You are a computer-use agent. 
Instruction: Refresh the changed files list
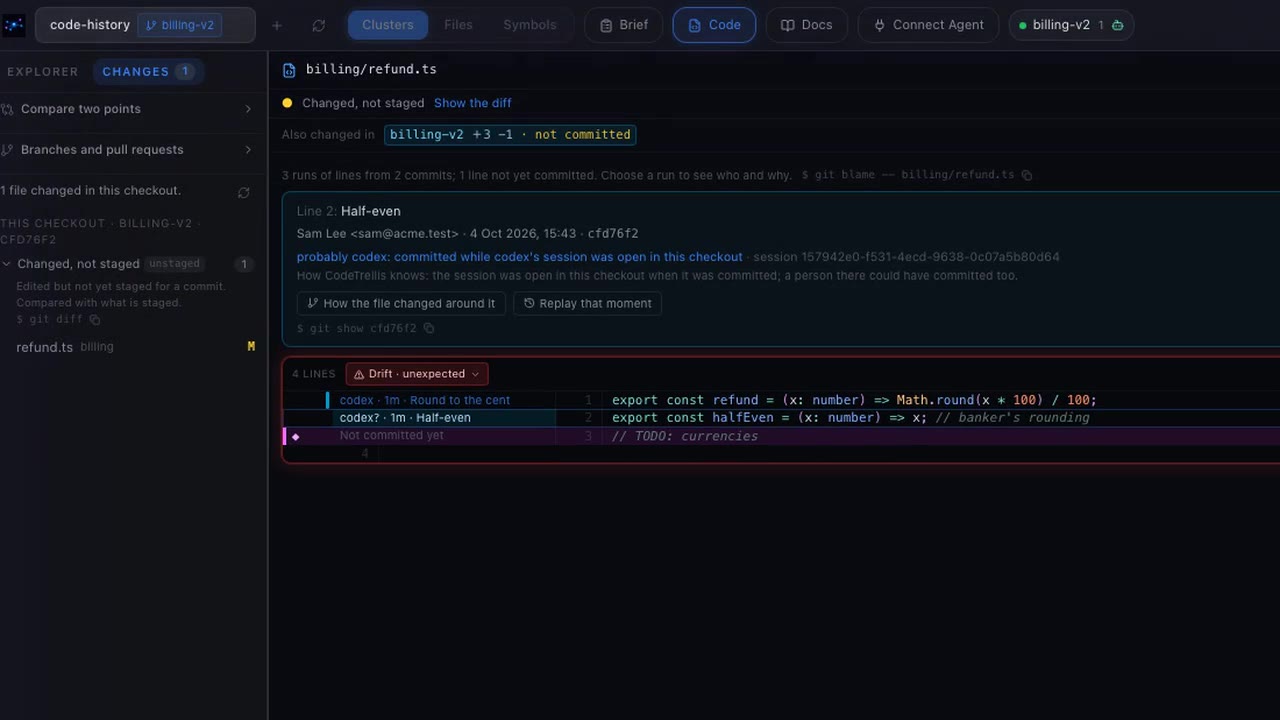click(243, 192)
